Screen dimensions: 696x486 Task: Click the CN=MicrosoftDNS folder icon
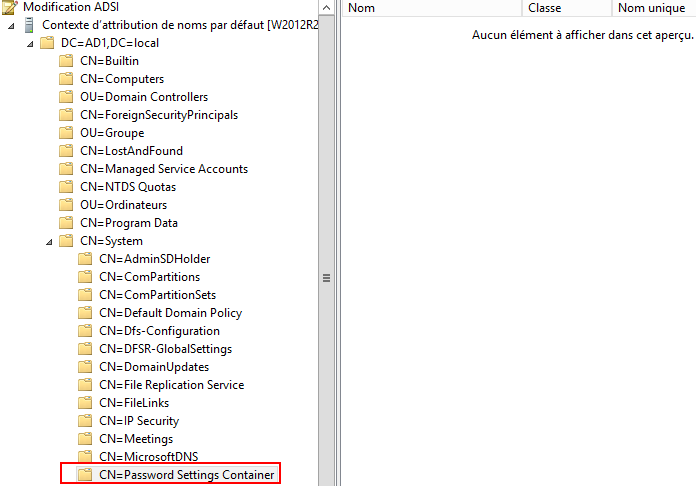coord(85,457)
